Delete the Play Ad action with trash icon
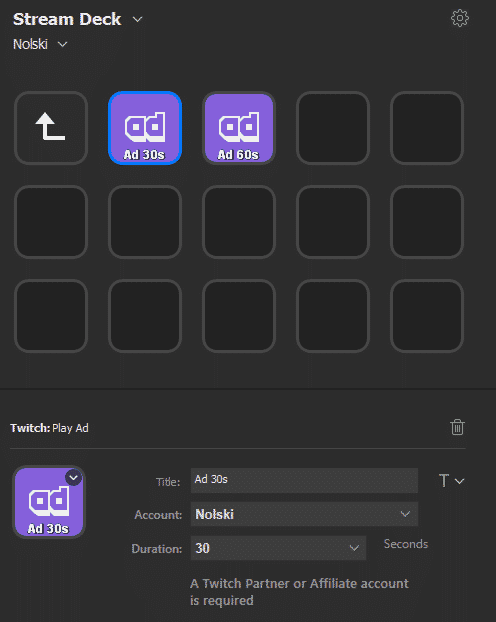This screenshot has height=622, width=496. tap(457, 427)
